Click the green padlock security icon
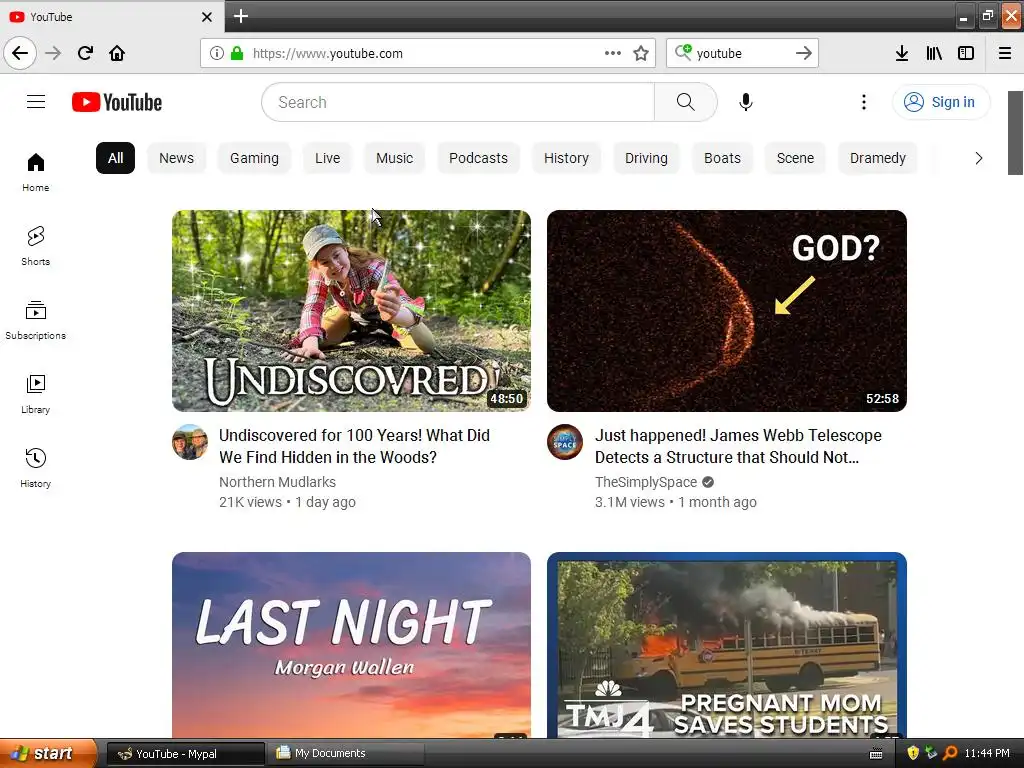Image resolution: width=1024 pixels, height=768 pixels. coord(236,53)
